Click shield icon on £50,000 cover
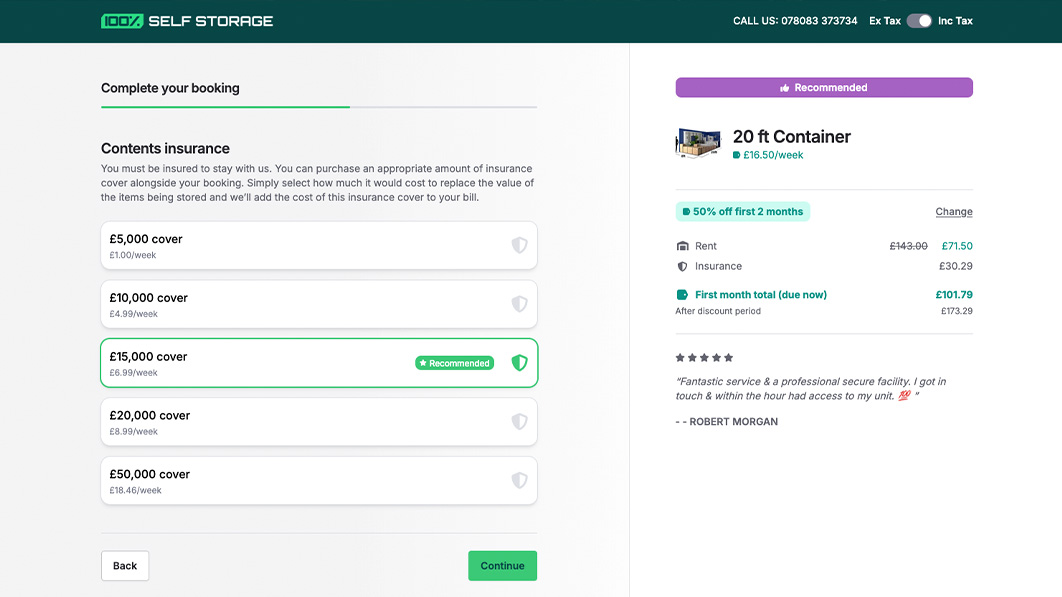This screenshot has width=1062, height=597. tap(519, 481)
